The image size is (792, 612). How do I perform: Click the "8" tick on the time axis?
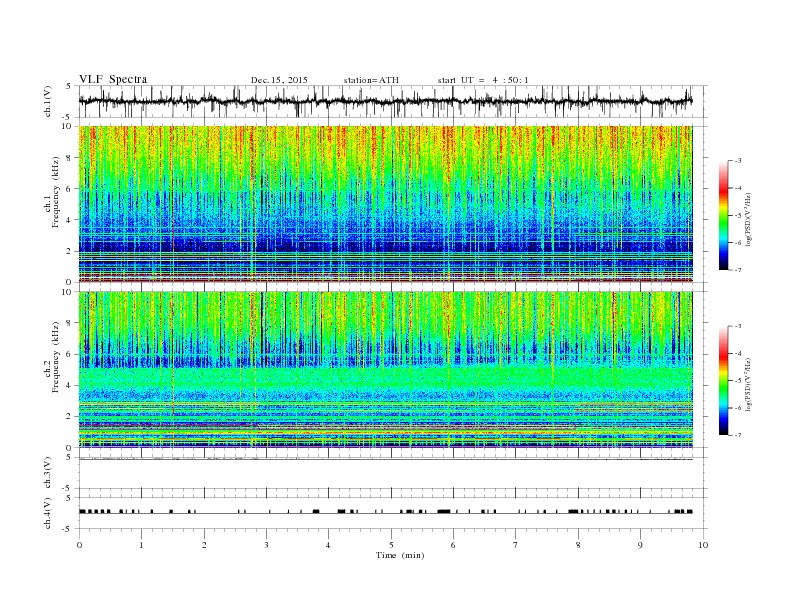pos(578,545)
